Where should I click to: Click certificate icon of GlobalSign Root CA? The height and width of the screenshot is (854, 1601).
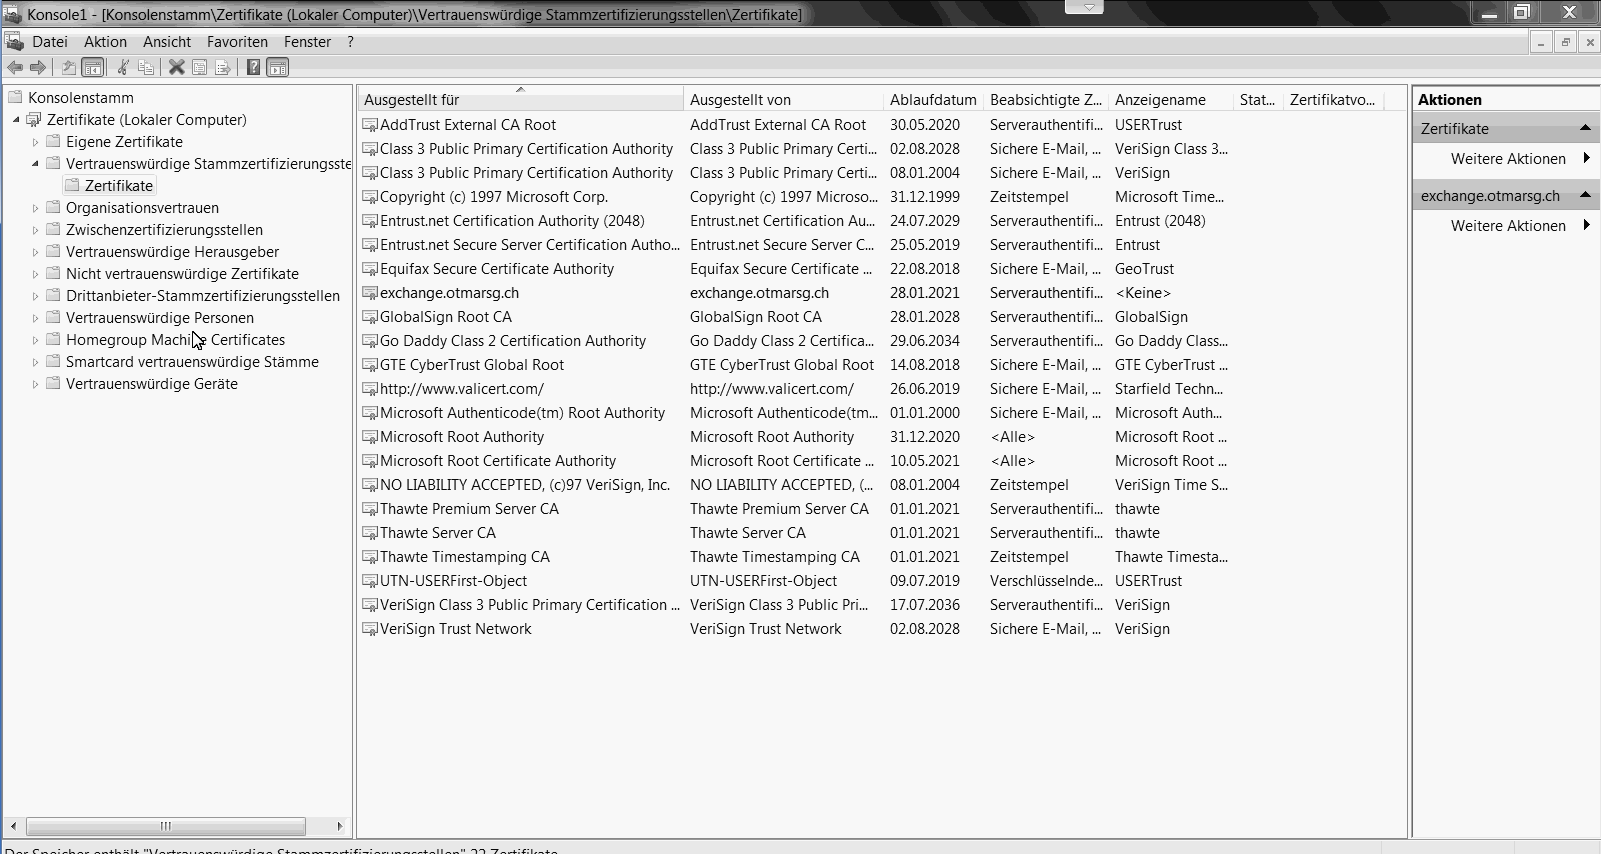(370, 317)
